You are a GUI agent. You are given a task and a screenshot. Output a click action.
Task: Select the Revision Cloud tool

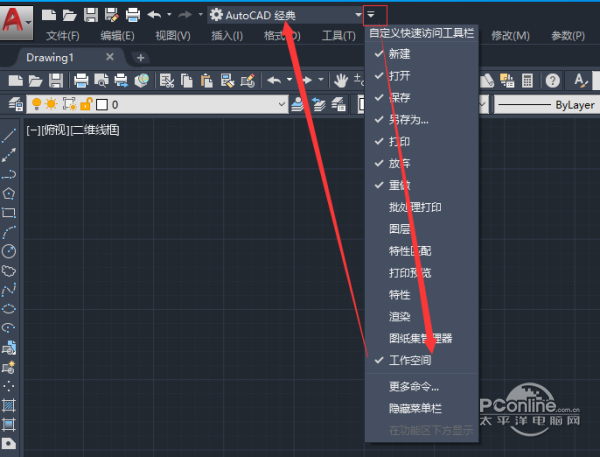pyautogui.click(x=9, y=271)
